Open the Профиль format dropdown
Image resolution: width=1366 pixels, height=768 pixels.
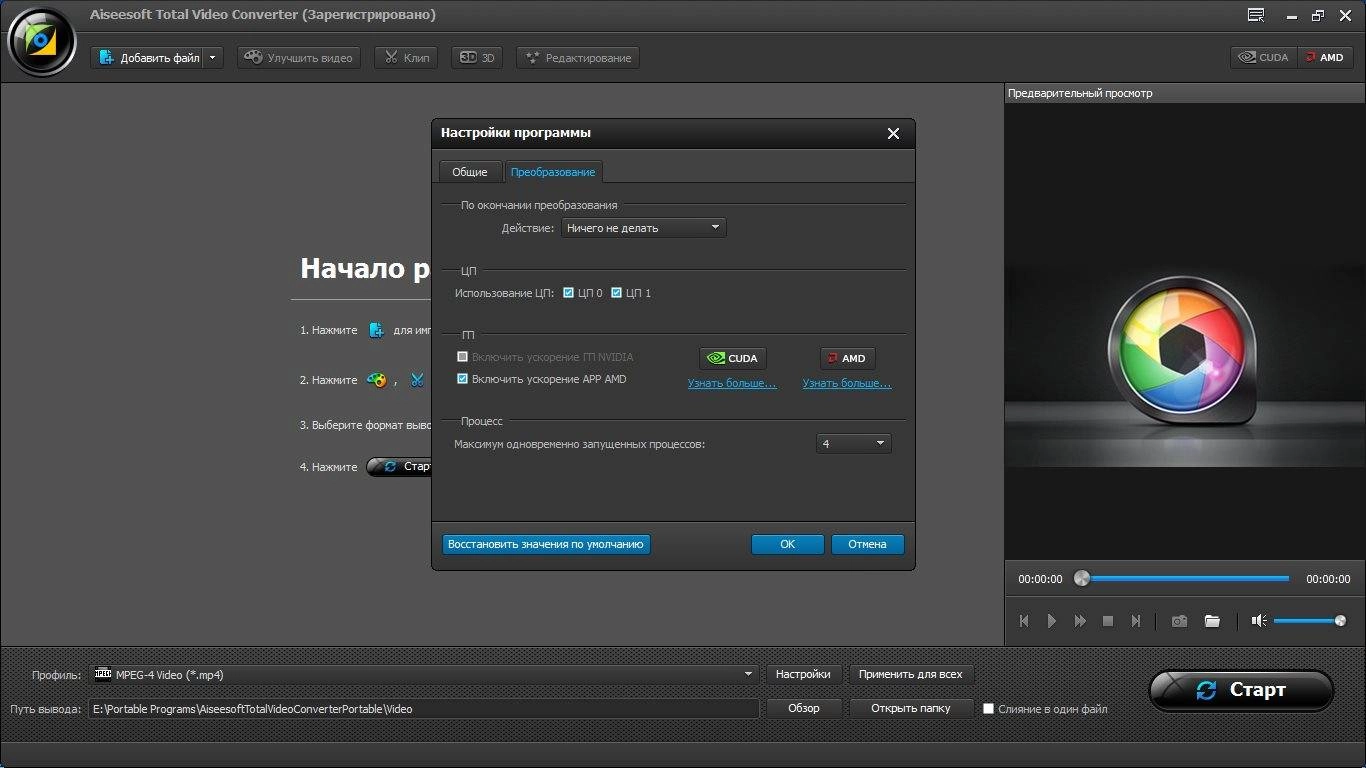pos(424,675)
